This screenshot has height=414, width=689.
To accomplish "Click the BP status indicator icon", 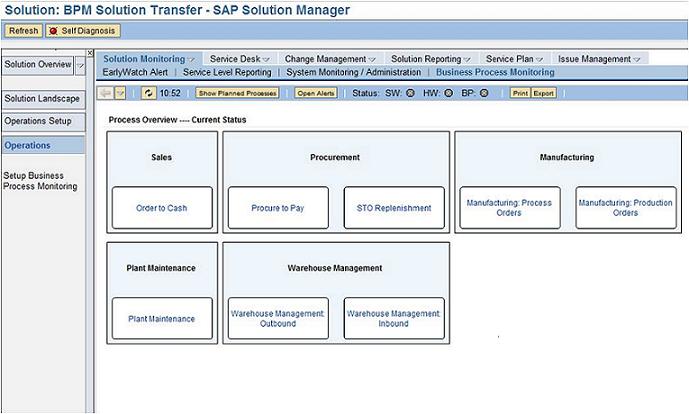I will point(484,93).
